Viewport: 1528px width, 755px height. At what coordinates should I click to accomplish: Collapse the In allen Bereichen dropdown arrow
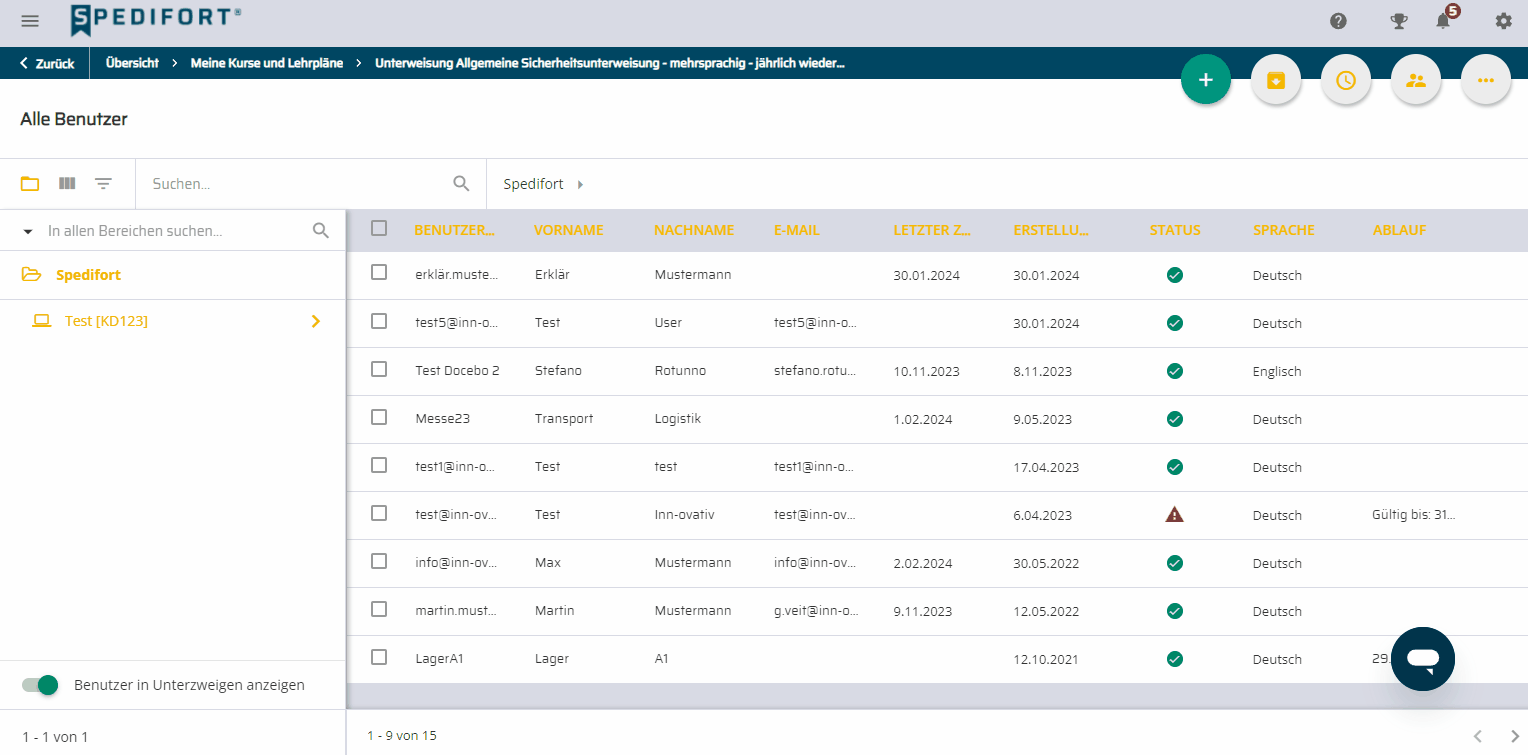click(28, 231)
